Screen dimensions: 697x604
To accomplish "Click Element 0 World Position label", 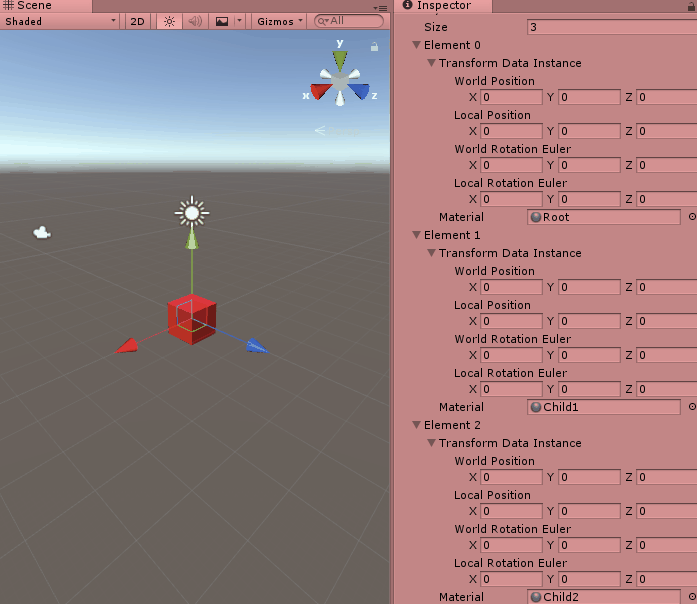I will click(x=494, y=81).
